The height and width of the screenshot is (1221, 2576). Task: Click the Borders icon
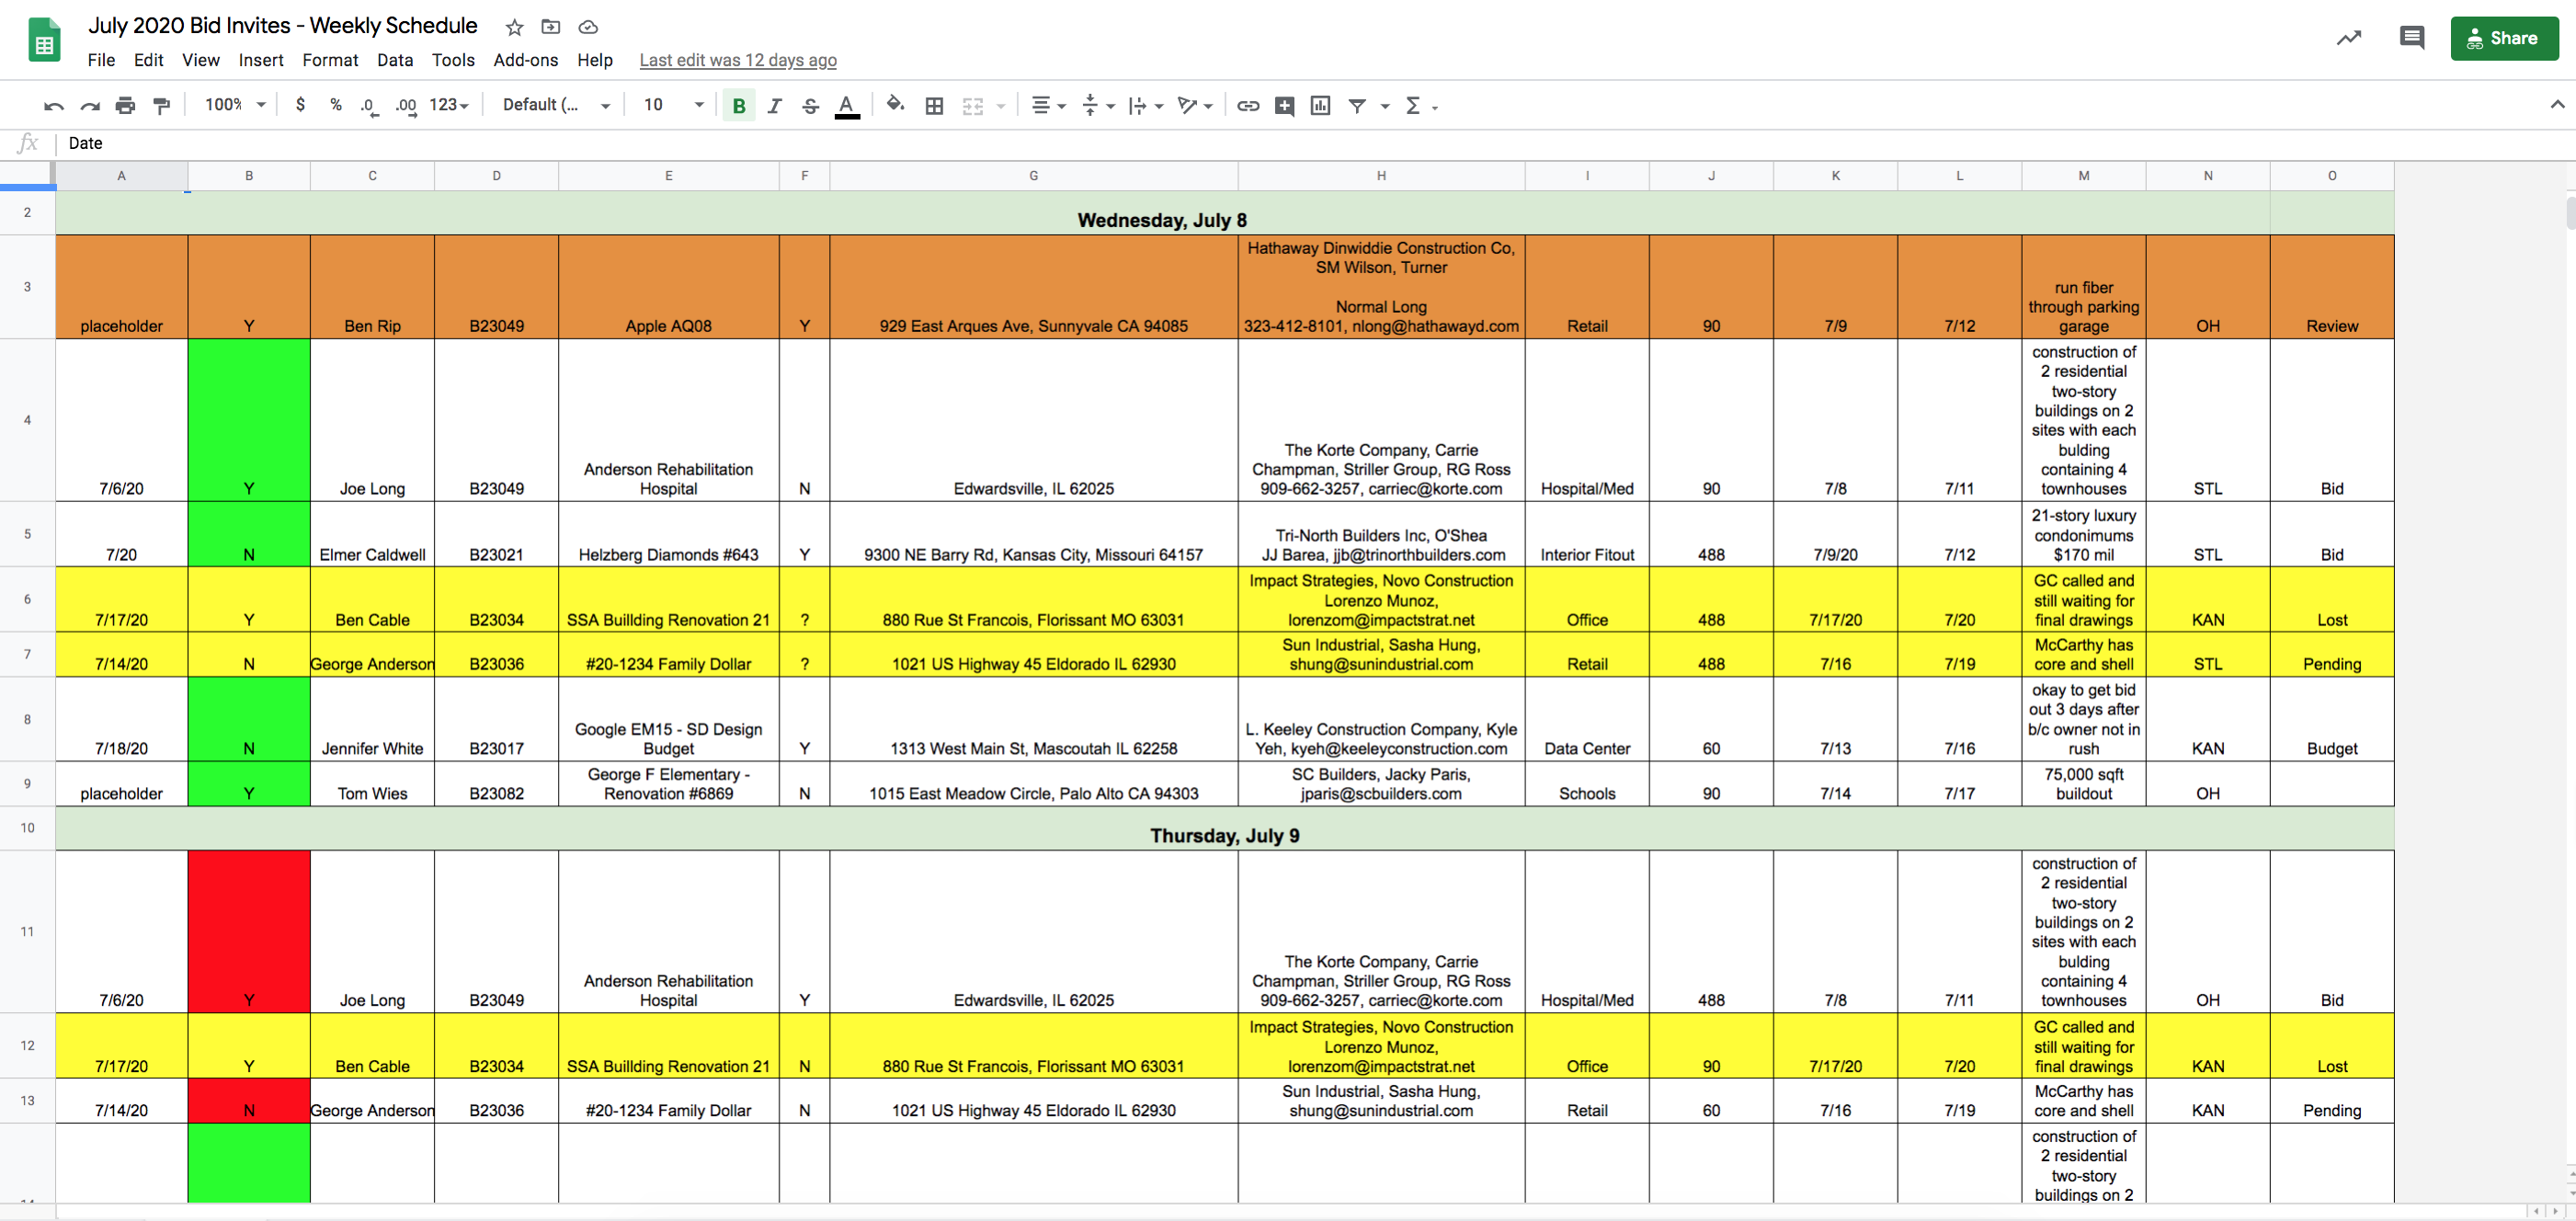[x=934, y=105]
